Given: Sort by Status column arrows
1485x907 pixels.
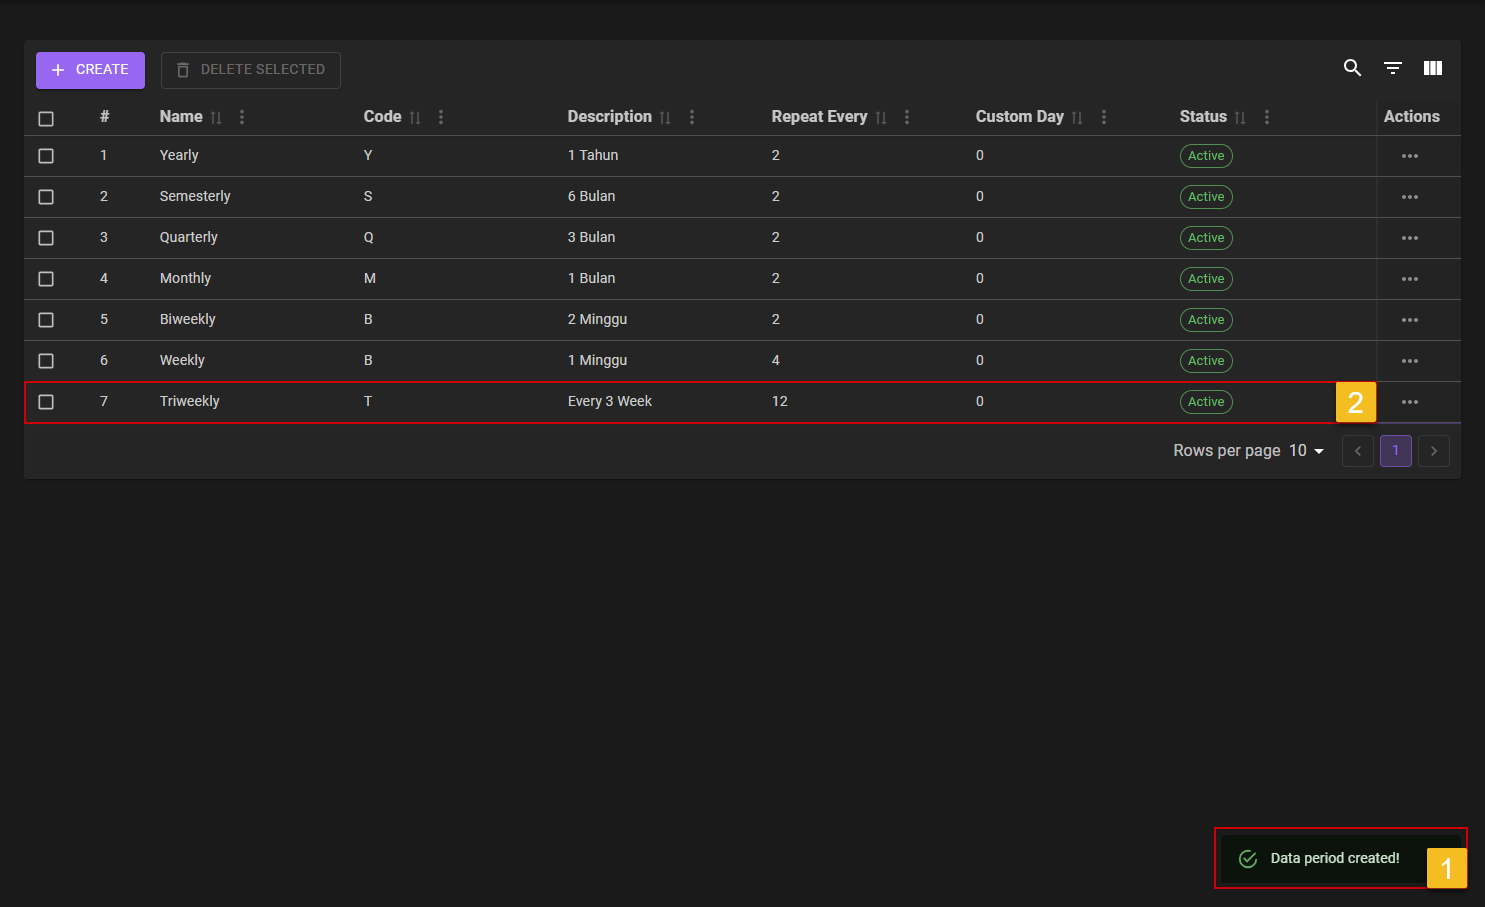Looking at the screenshot, I should pyautogui.click(x=1240, y=118).
